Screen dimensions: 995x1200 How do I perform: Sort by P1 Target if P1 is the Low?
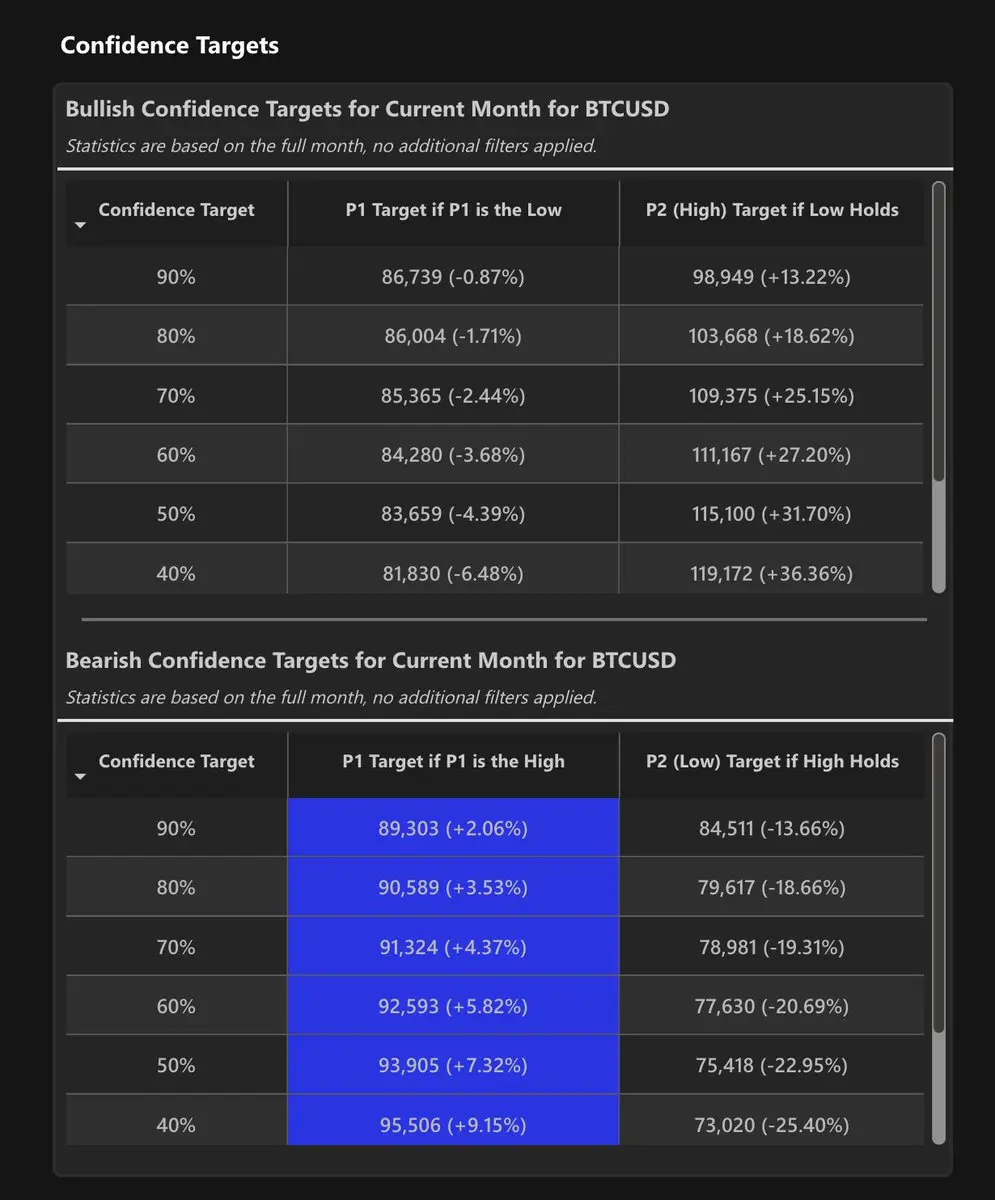tap(453, 210)
